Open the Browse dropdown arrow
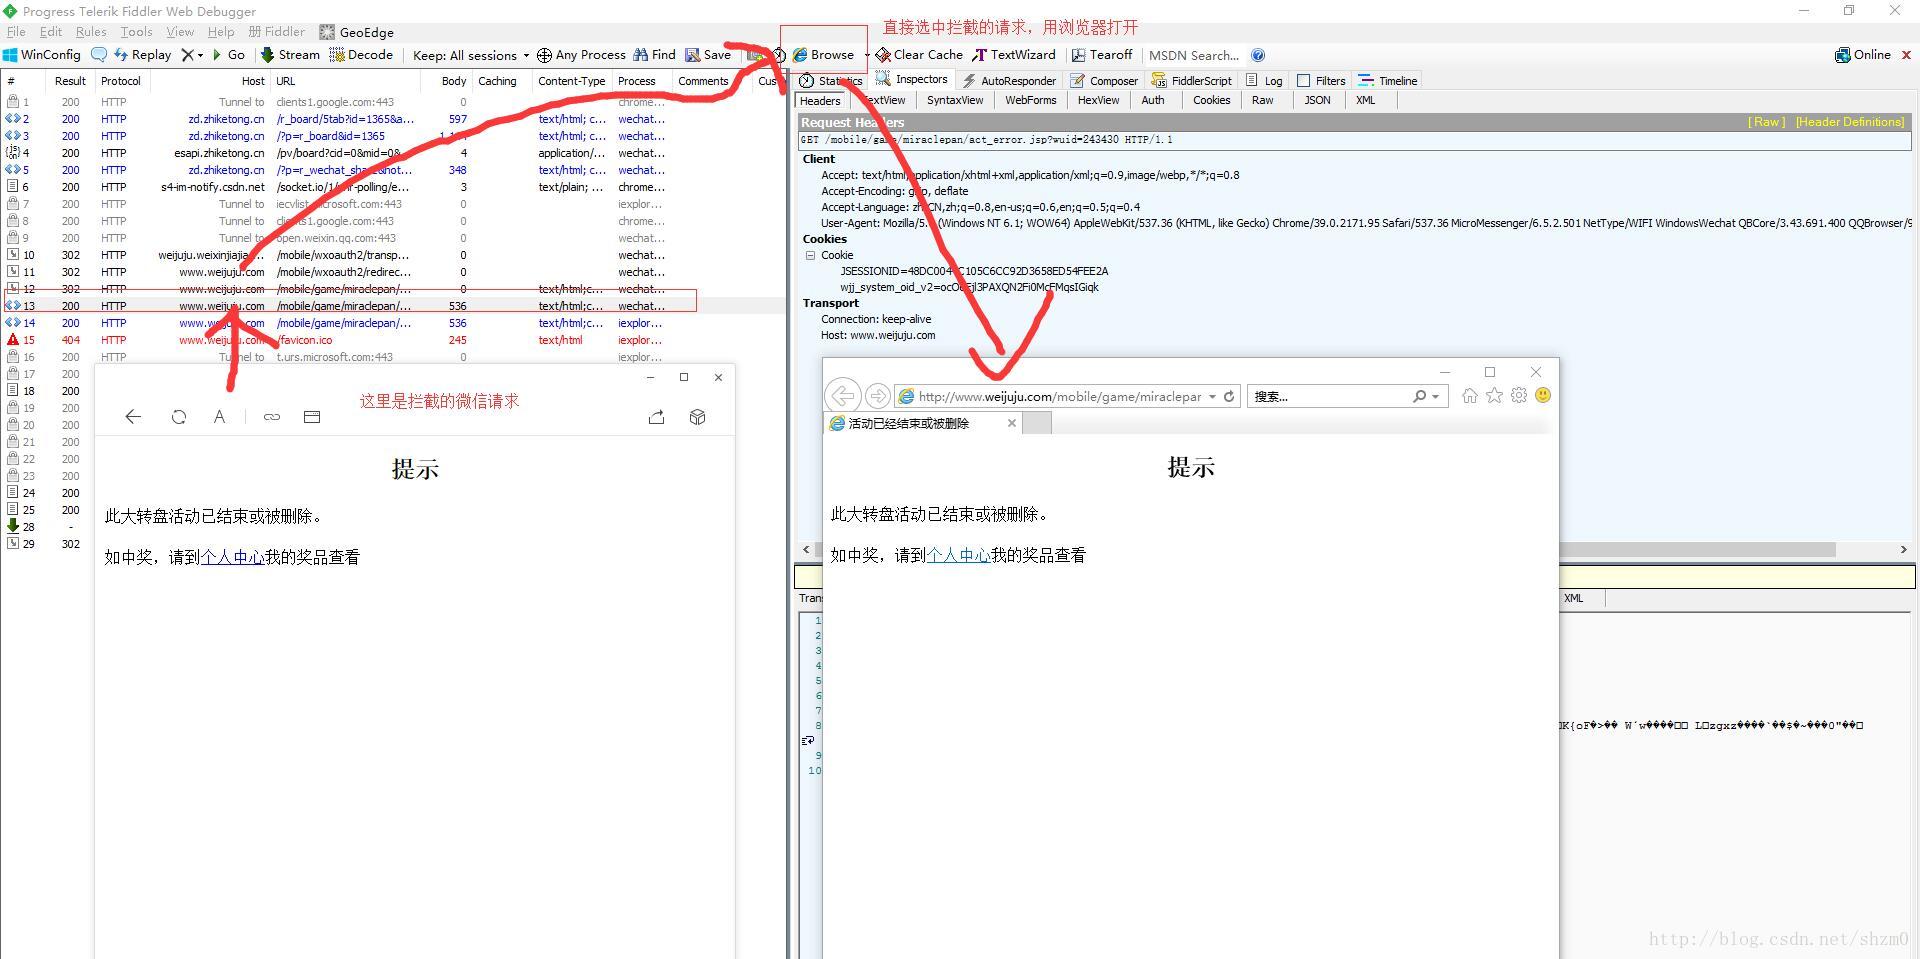 [866, 55]
